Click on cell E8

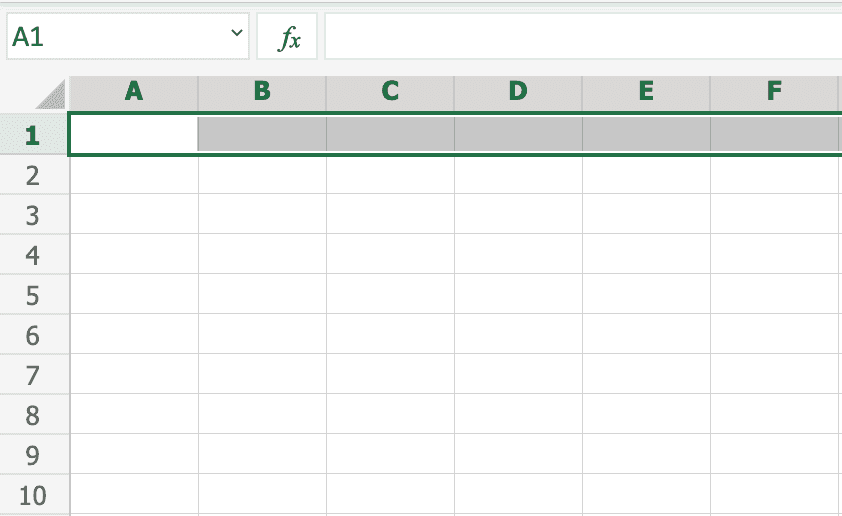point(646,415)
